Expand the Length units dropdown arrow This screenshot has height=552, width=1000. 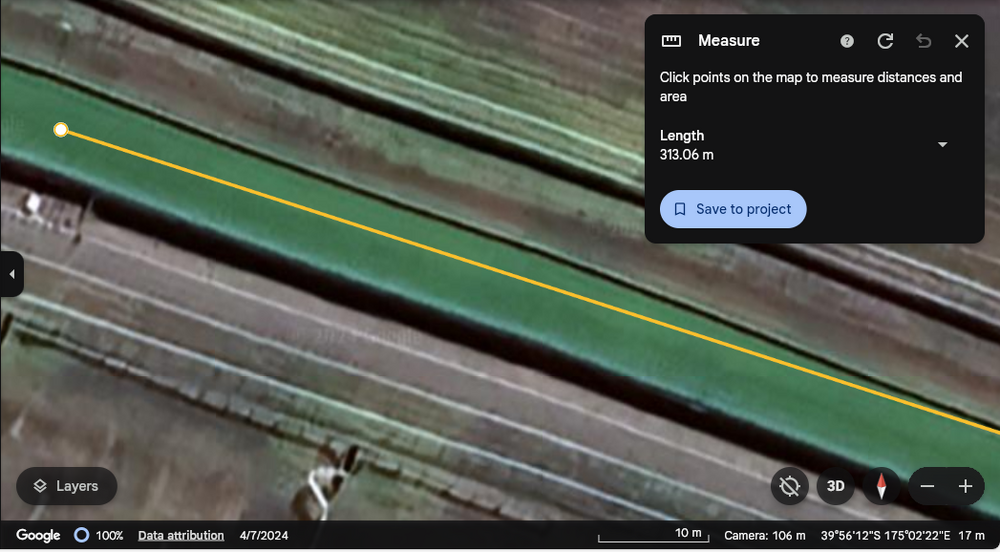point(942,145)
